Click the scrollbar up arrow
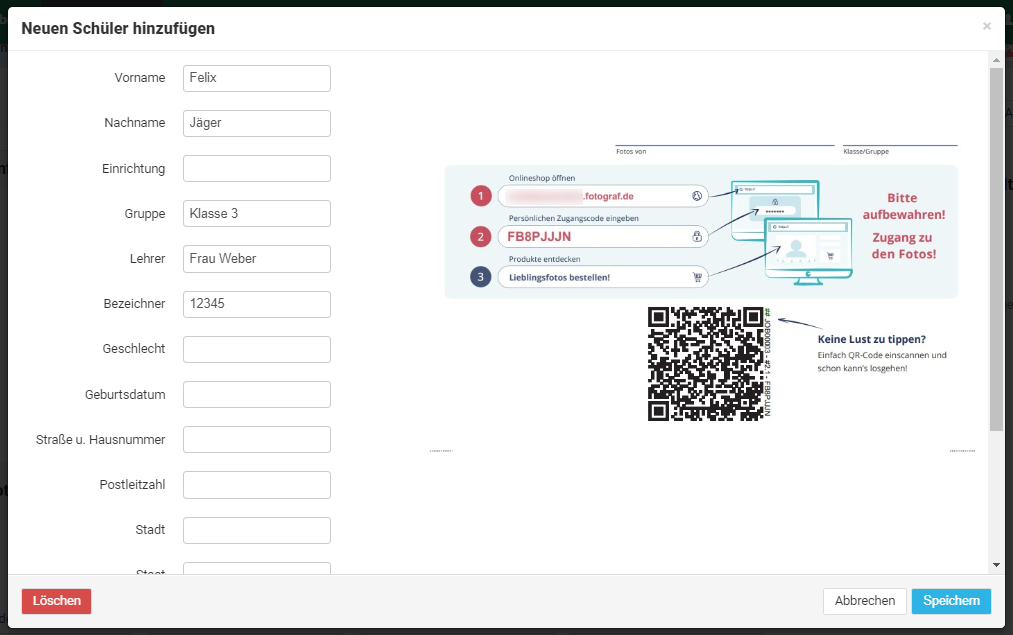This screenshot has width=1013, height=635. click(996, 60)
